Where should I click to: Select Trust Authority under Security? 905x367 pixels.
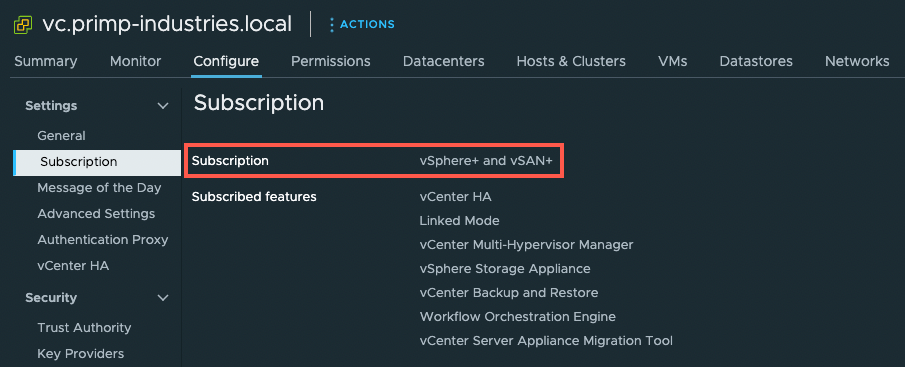click(x=84, y=328)
